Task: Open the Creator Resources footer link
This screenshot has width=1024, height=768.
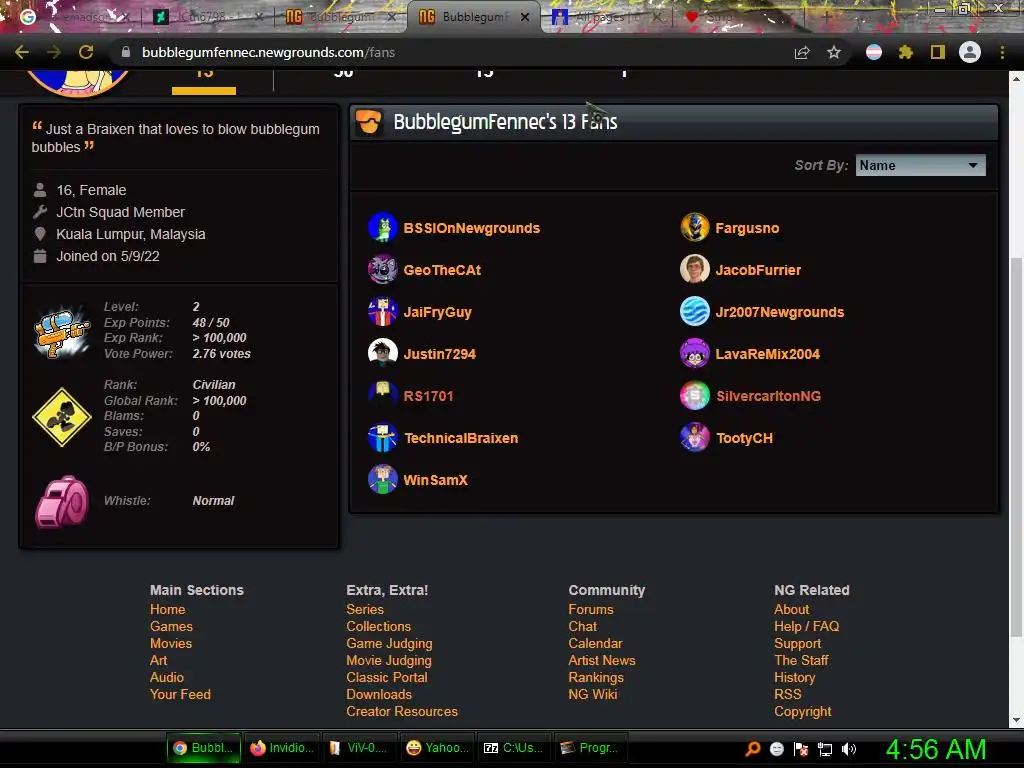Action: [x=402, y=711]
